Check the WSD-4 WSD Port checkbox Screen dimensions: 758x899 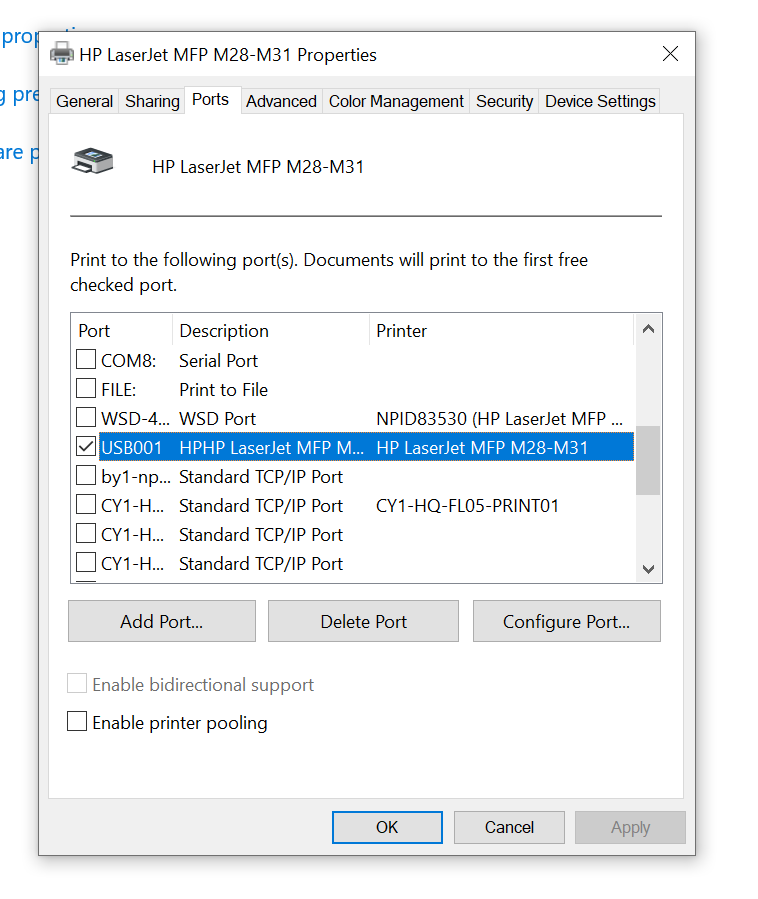[x=85, y=418]
